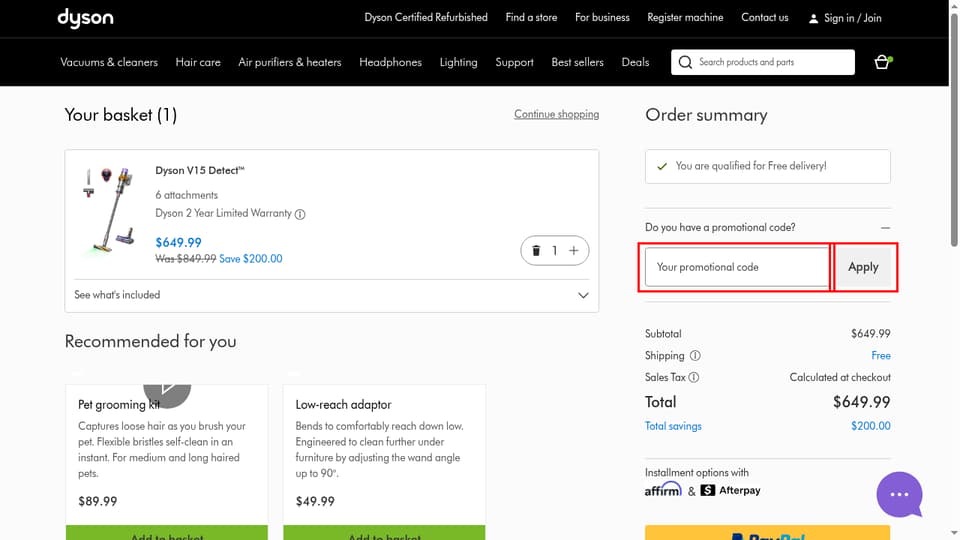Screen dimensions: 960x540
Task: Click For business link
Action: click(x=602, y=18)
